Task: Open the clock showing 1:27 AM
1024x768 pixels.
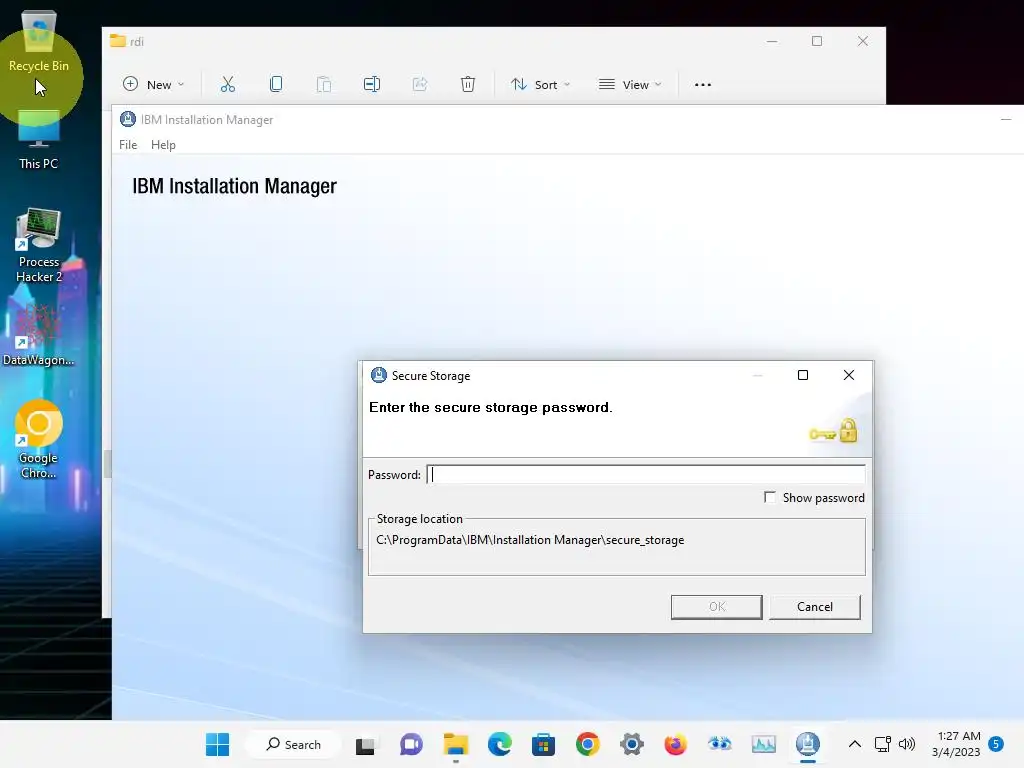Action: tap(956, 744)
